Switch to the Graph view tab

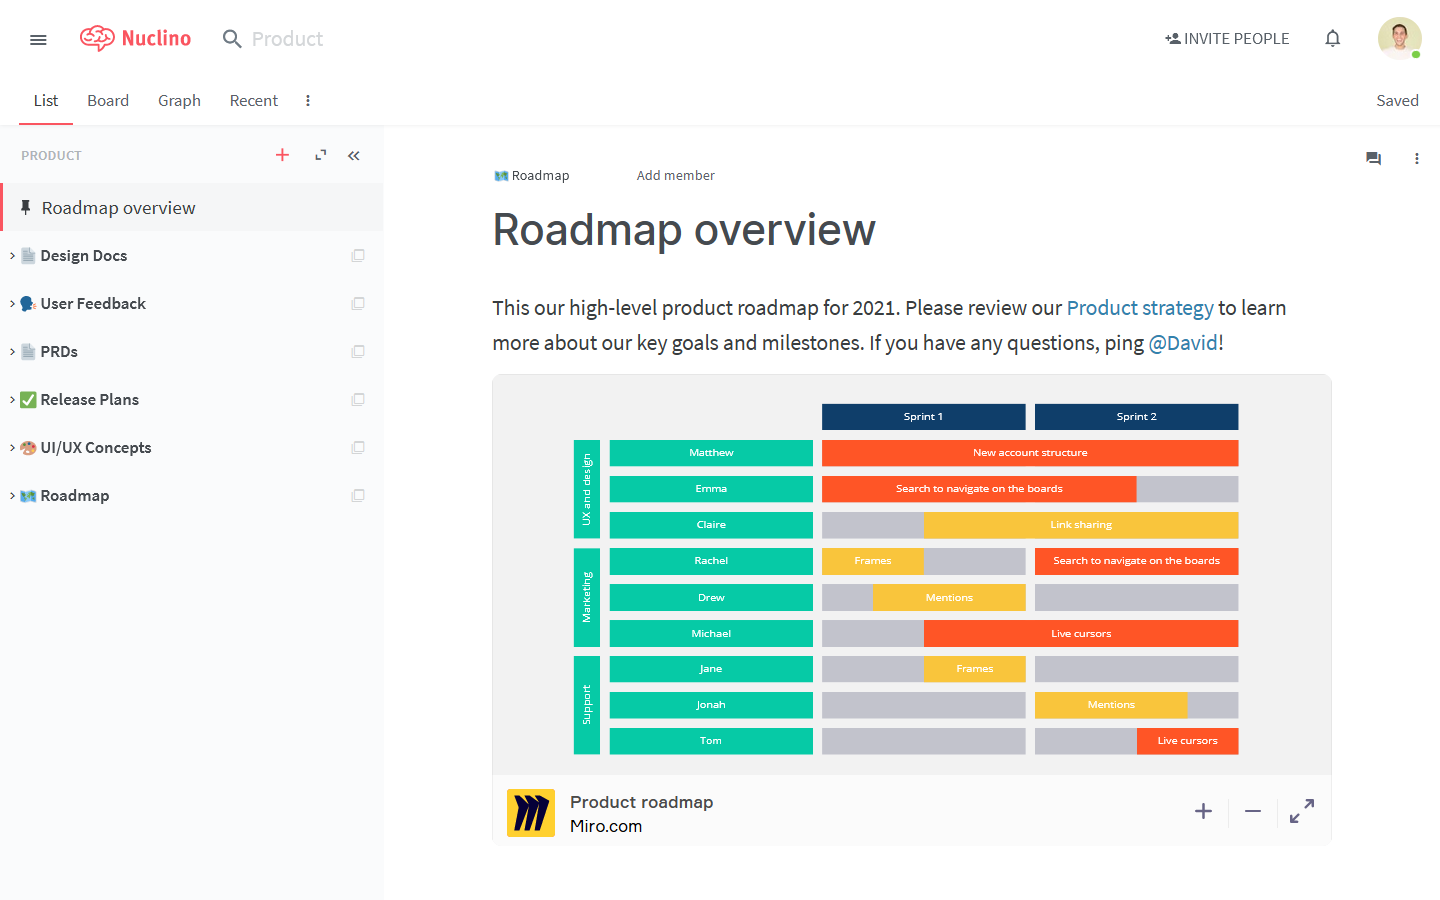179,100
